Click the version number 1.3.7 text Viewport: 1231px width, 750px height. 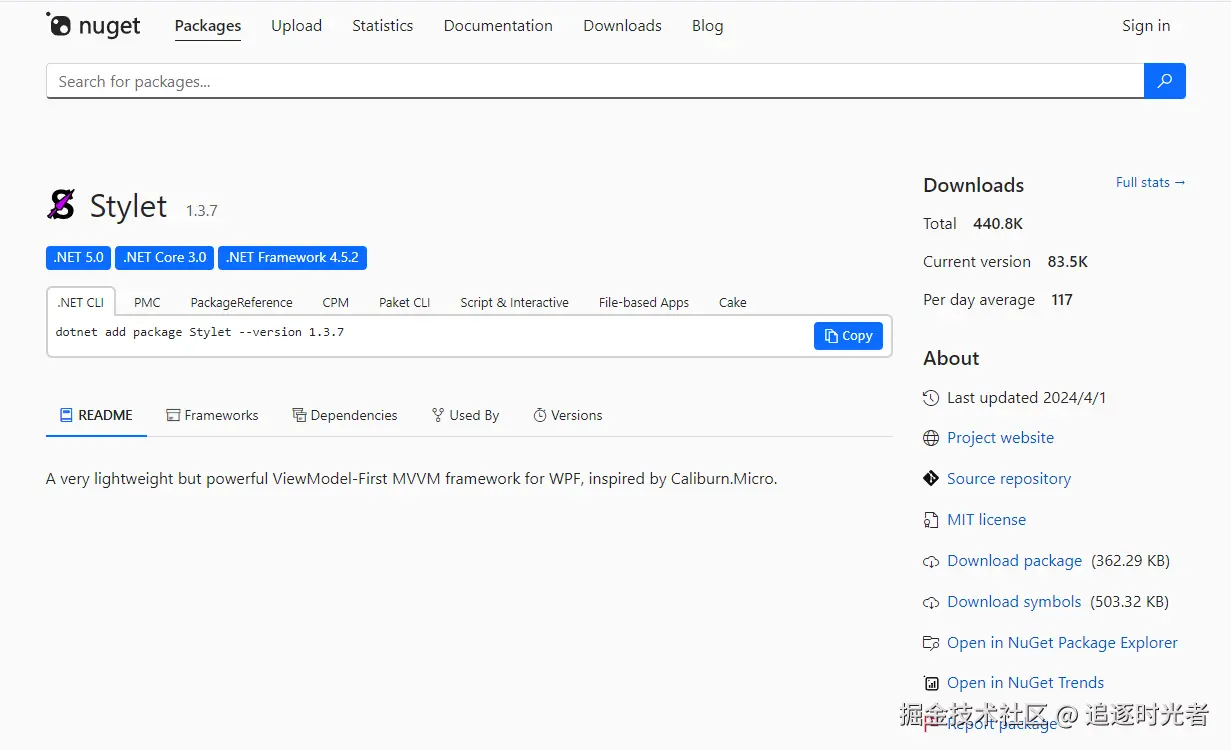[201, 211]
